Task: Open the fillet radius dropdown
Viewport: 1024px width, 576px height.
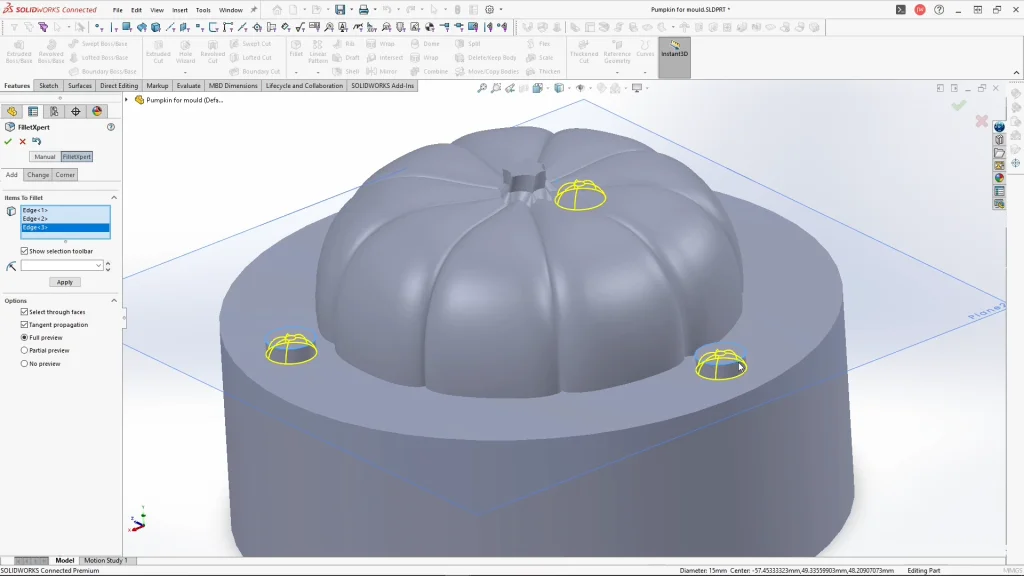Action: pos(99,266)
